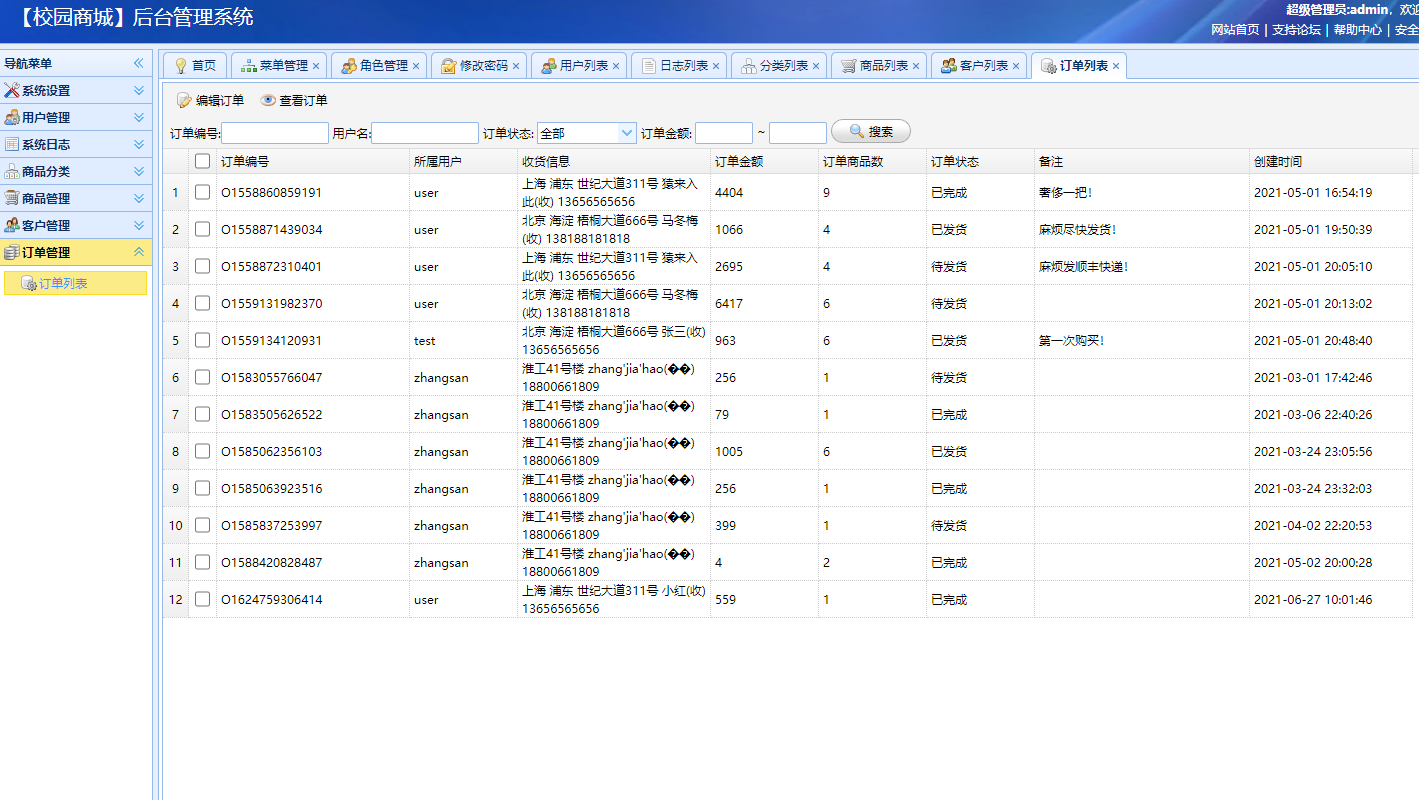Open the website home page link
1419x800 pixels.
point(1235,30)
